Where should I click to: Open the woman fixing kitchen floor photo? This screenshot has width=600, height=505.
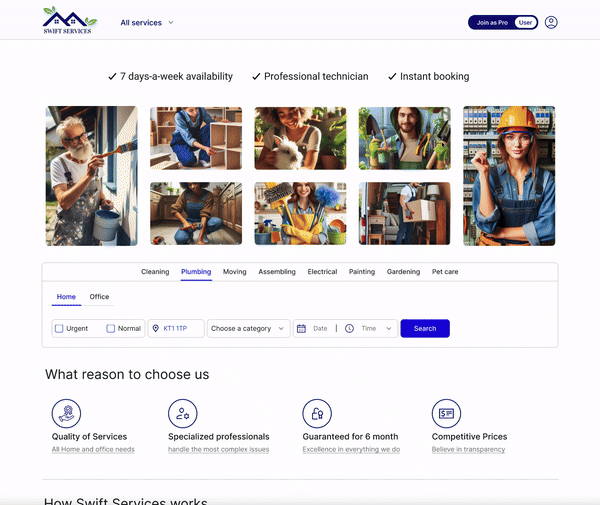[196, 213]
